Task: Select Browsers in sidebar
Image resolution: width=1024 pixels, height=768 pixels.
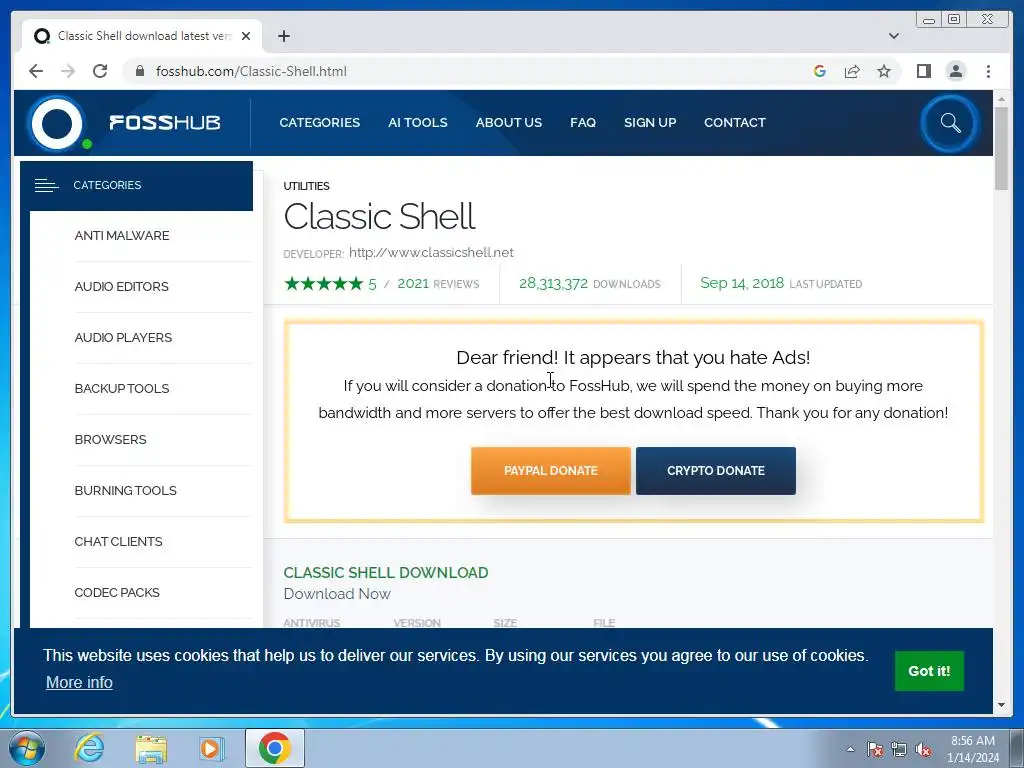Action: (110, 440)
